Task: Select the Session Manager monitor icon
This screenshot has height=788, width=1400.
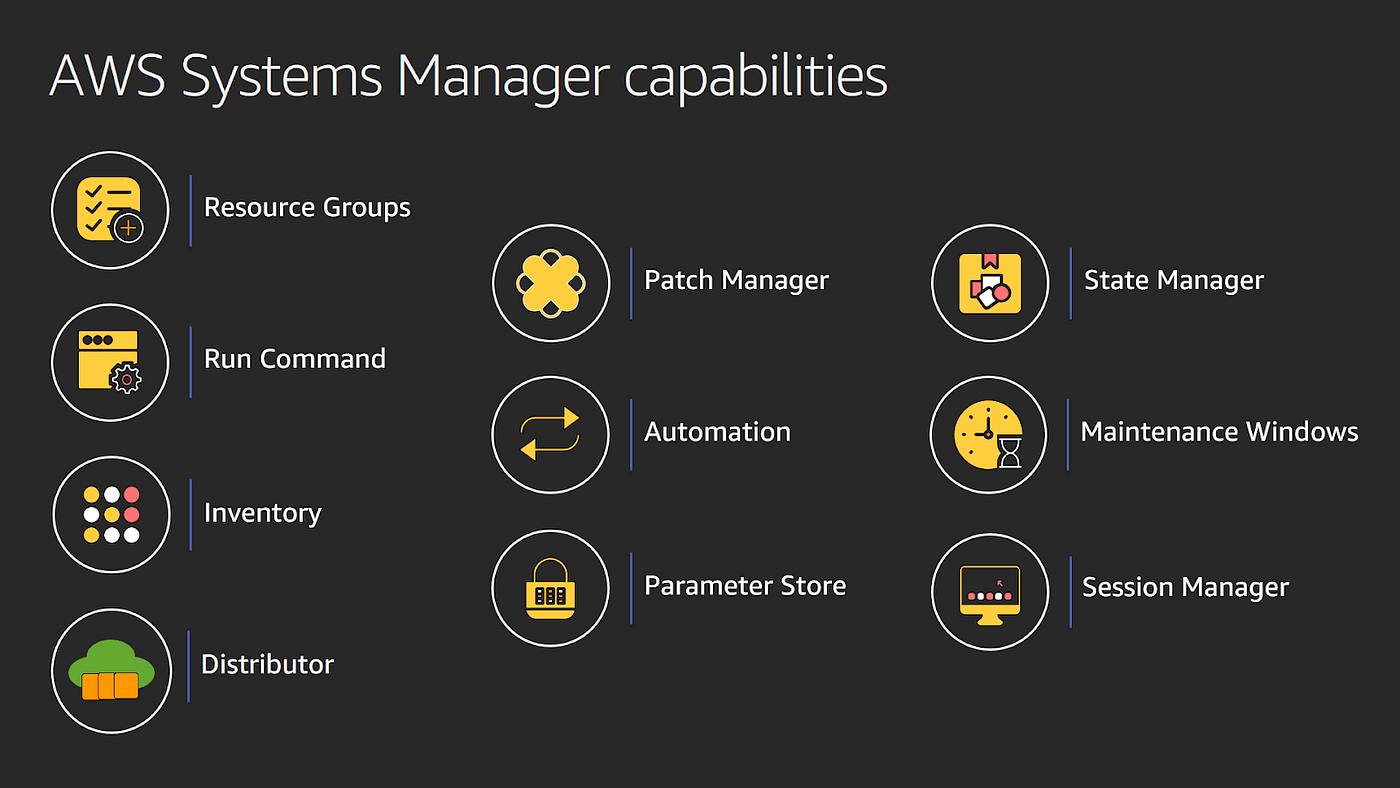Action: pyautogui.click(x=990, y=591)
